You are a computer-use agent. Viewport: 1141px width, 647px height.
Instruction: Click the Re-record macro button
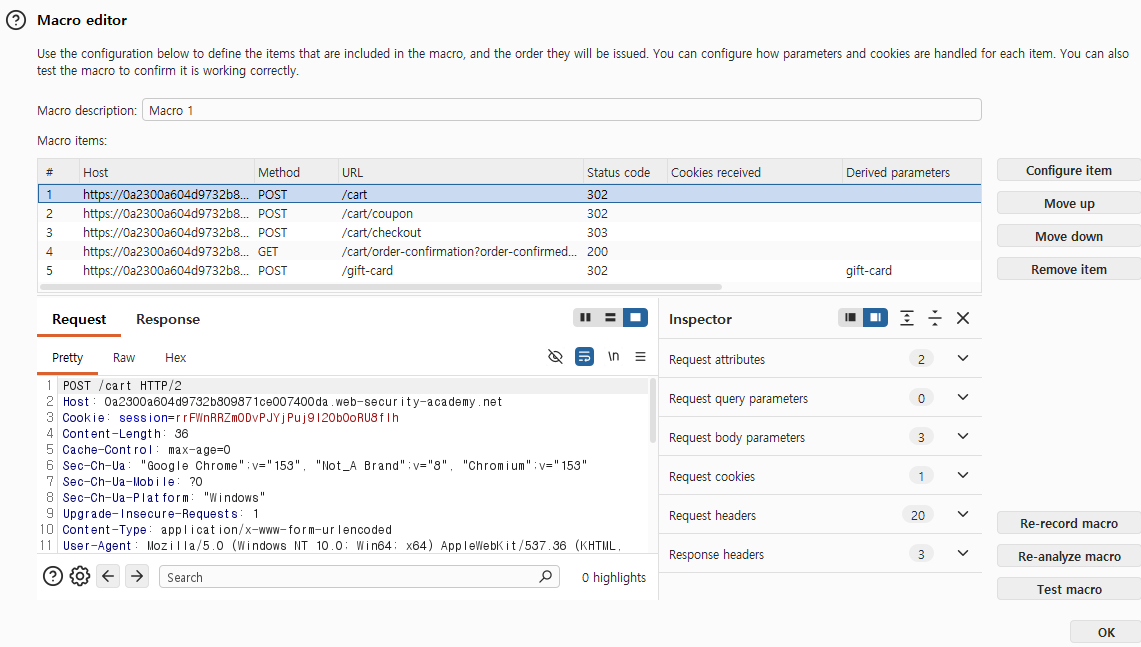coord(1068,523)
